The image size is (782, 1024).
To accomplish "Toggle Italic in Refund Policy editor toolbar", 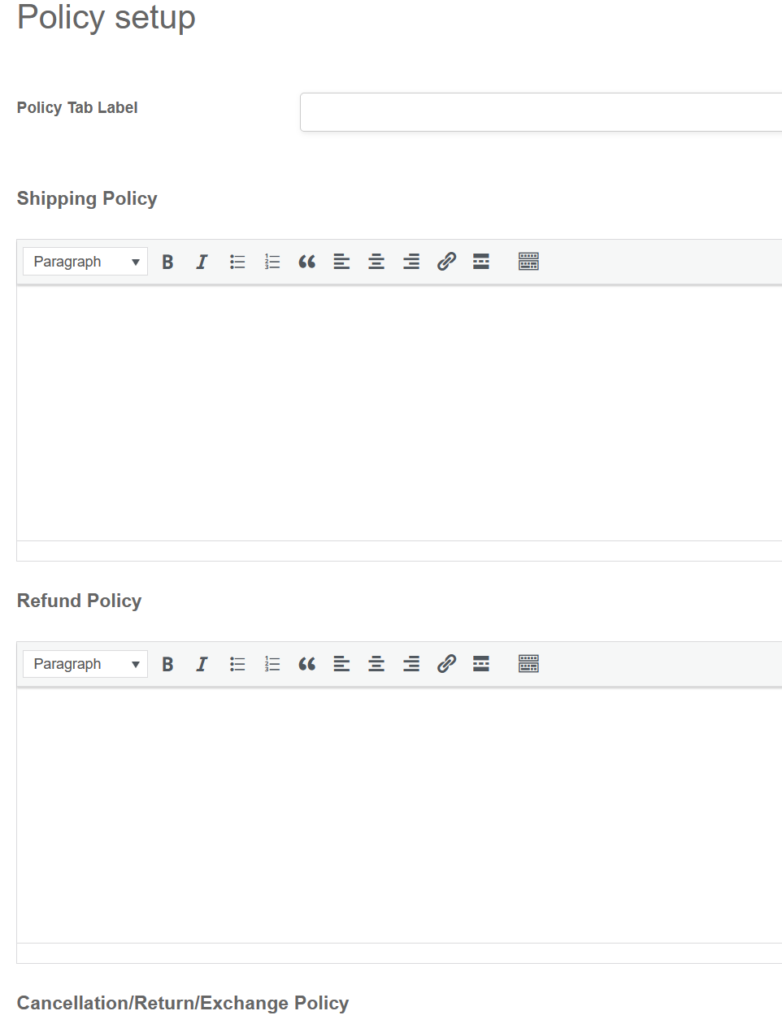I will (x=202, y=664).
